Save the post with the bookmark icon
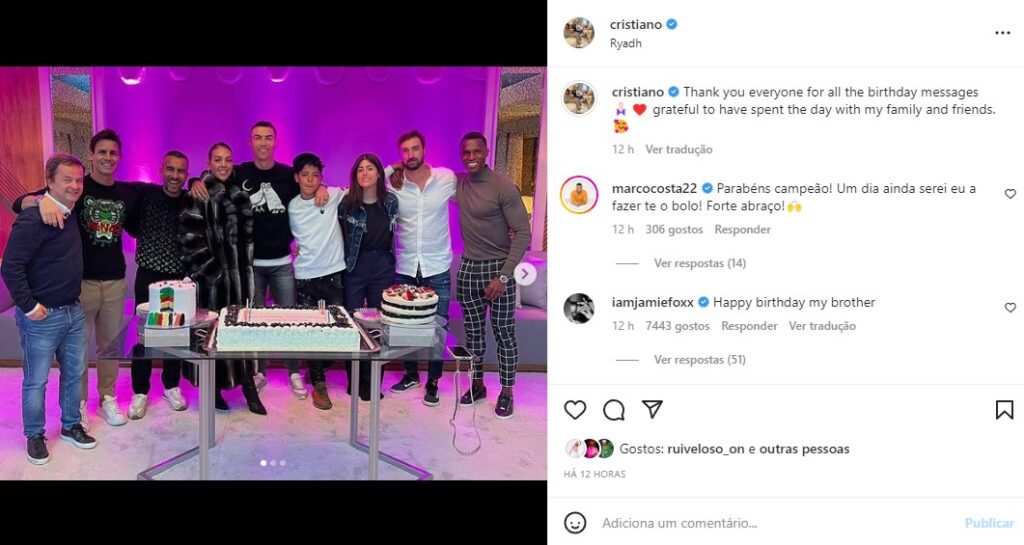1024x545 pixels. [1004, 410]
